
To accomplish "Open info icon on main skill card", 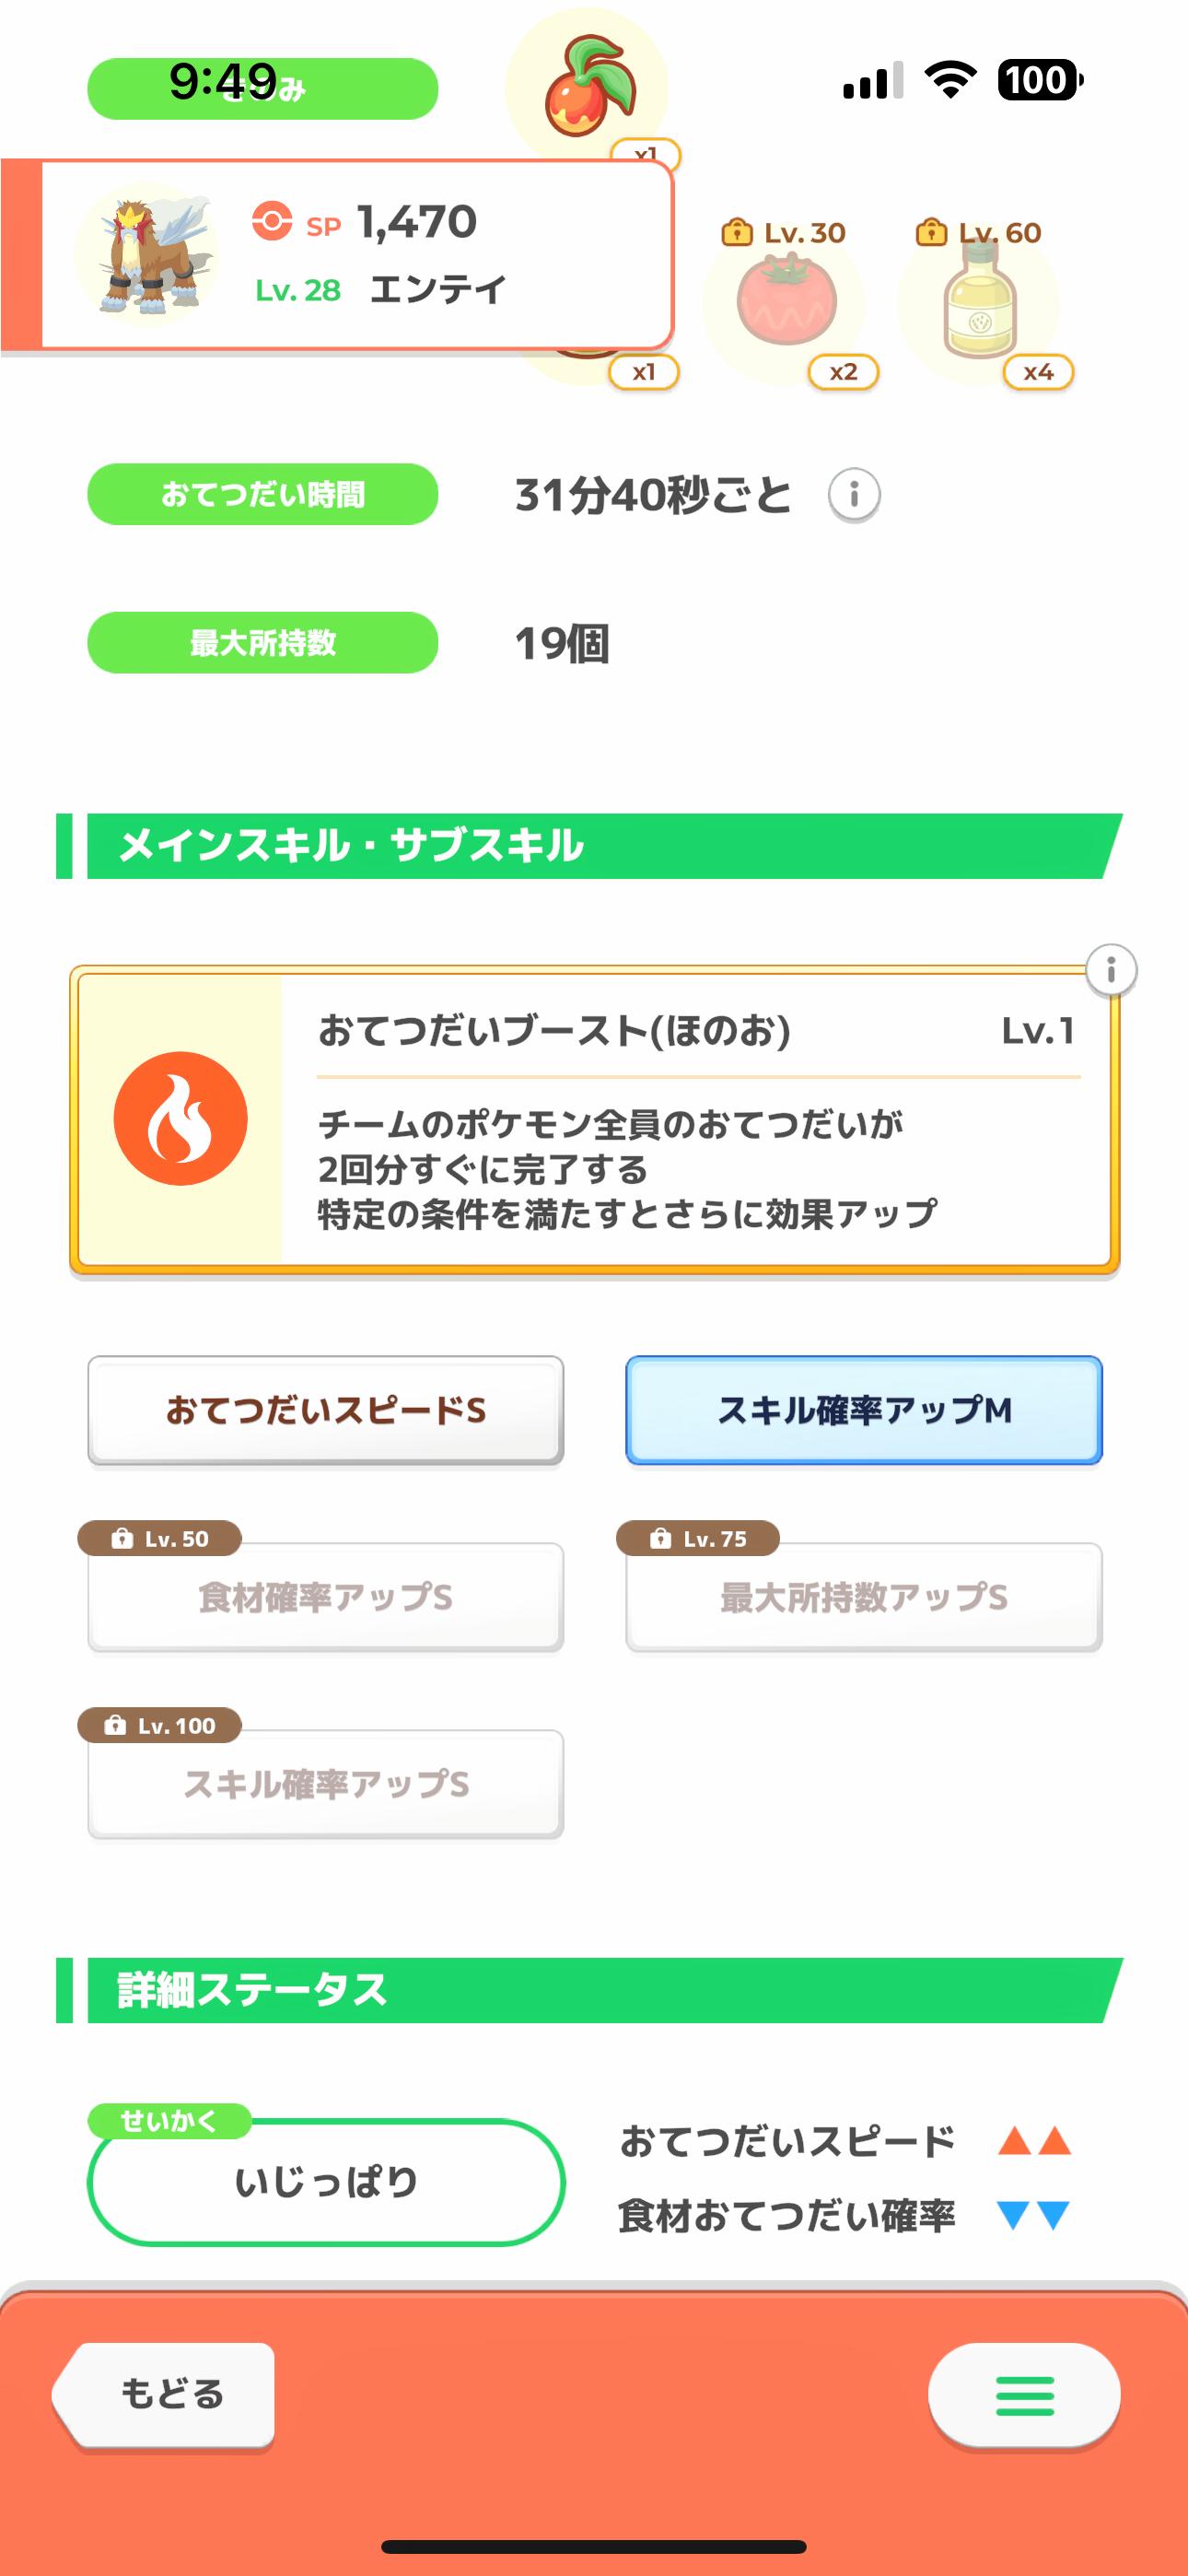I will pos(1111,970).
